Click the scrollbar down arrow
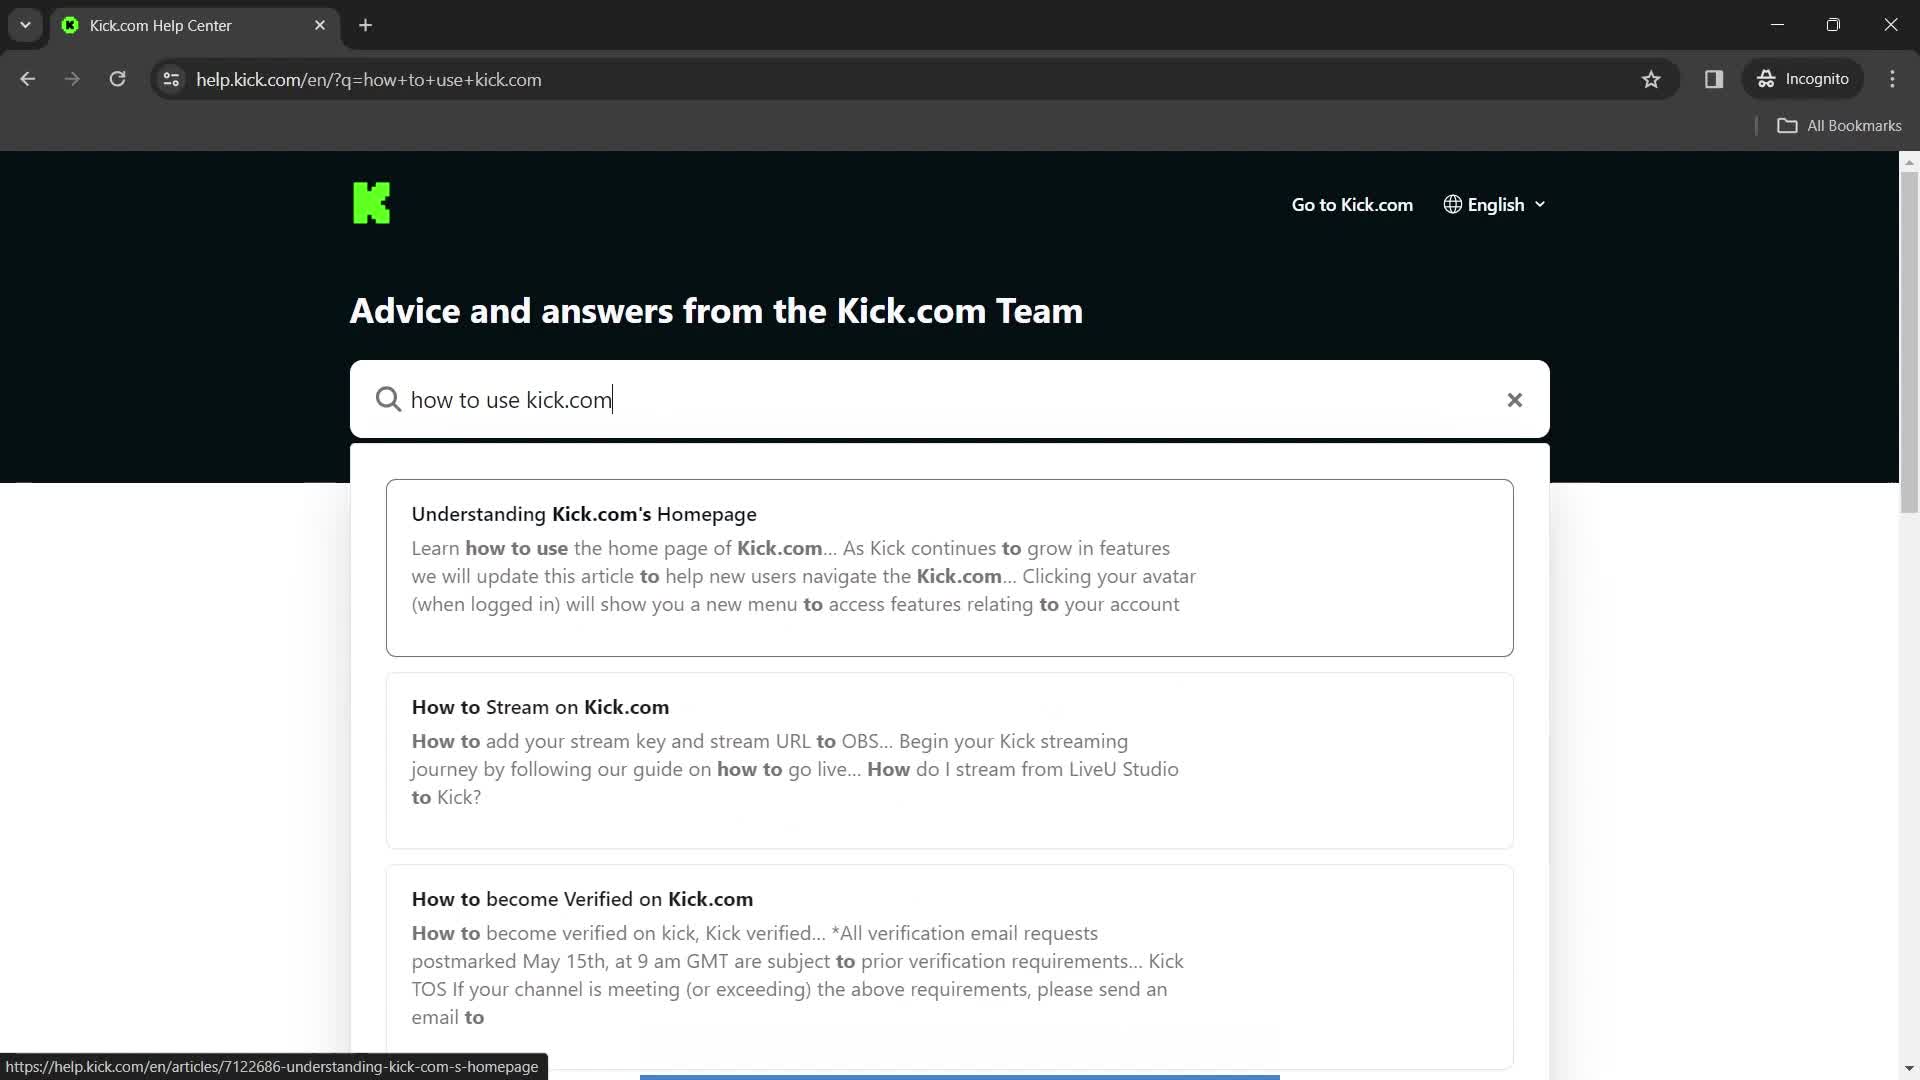 pyautogui.click(x=1909, y=1069)
